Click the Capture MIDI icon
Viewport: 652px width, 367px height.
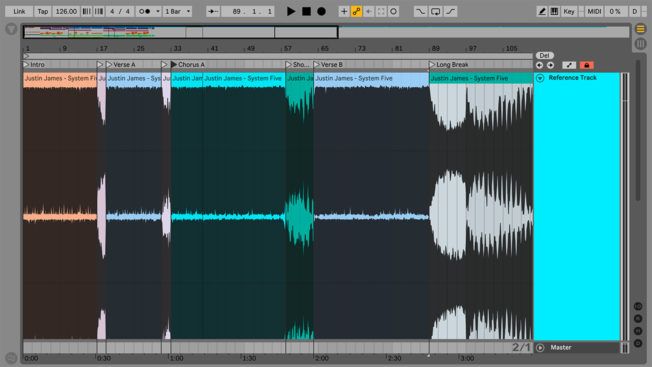coord(381,11)
